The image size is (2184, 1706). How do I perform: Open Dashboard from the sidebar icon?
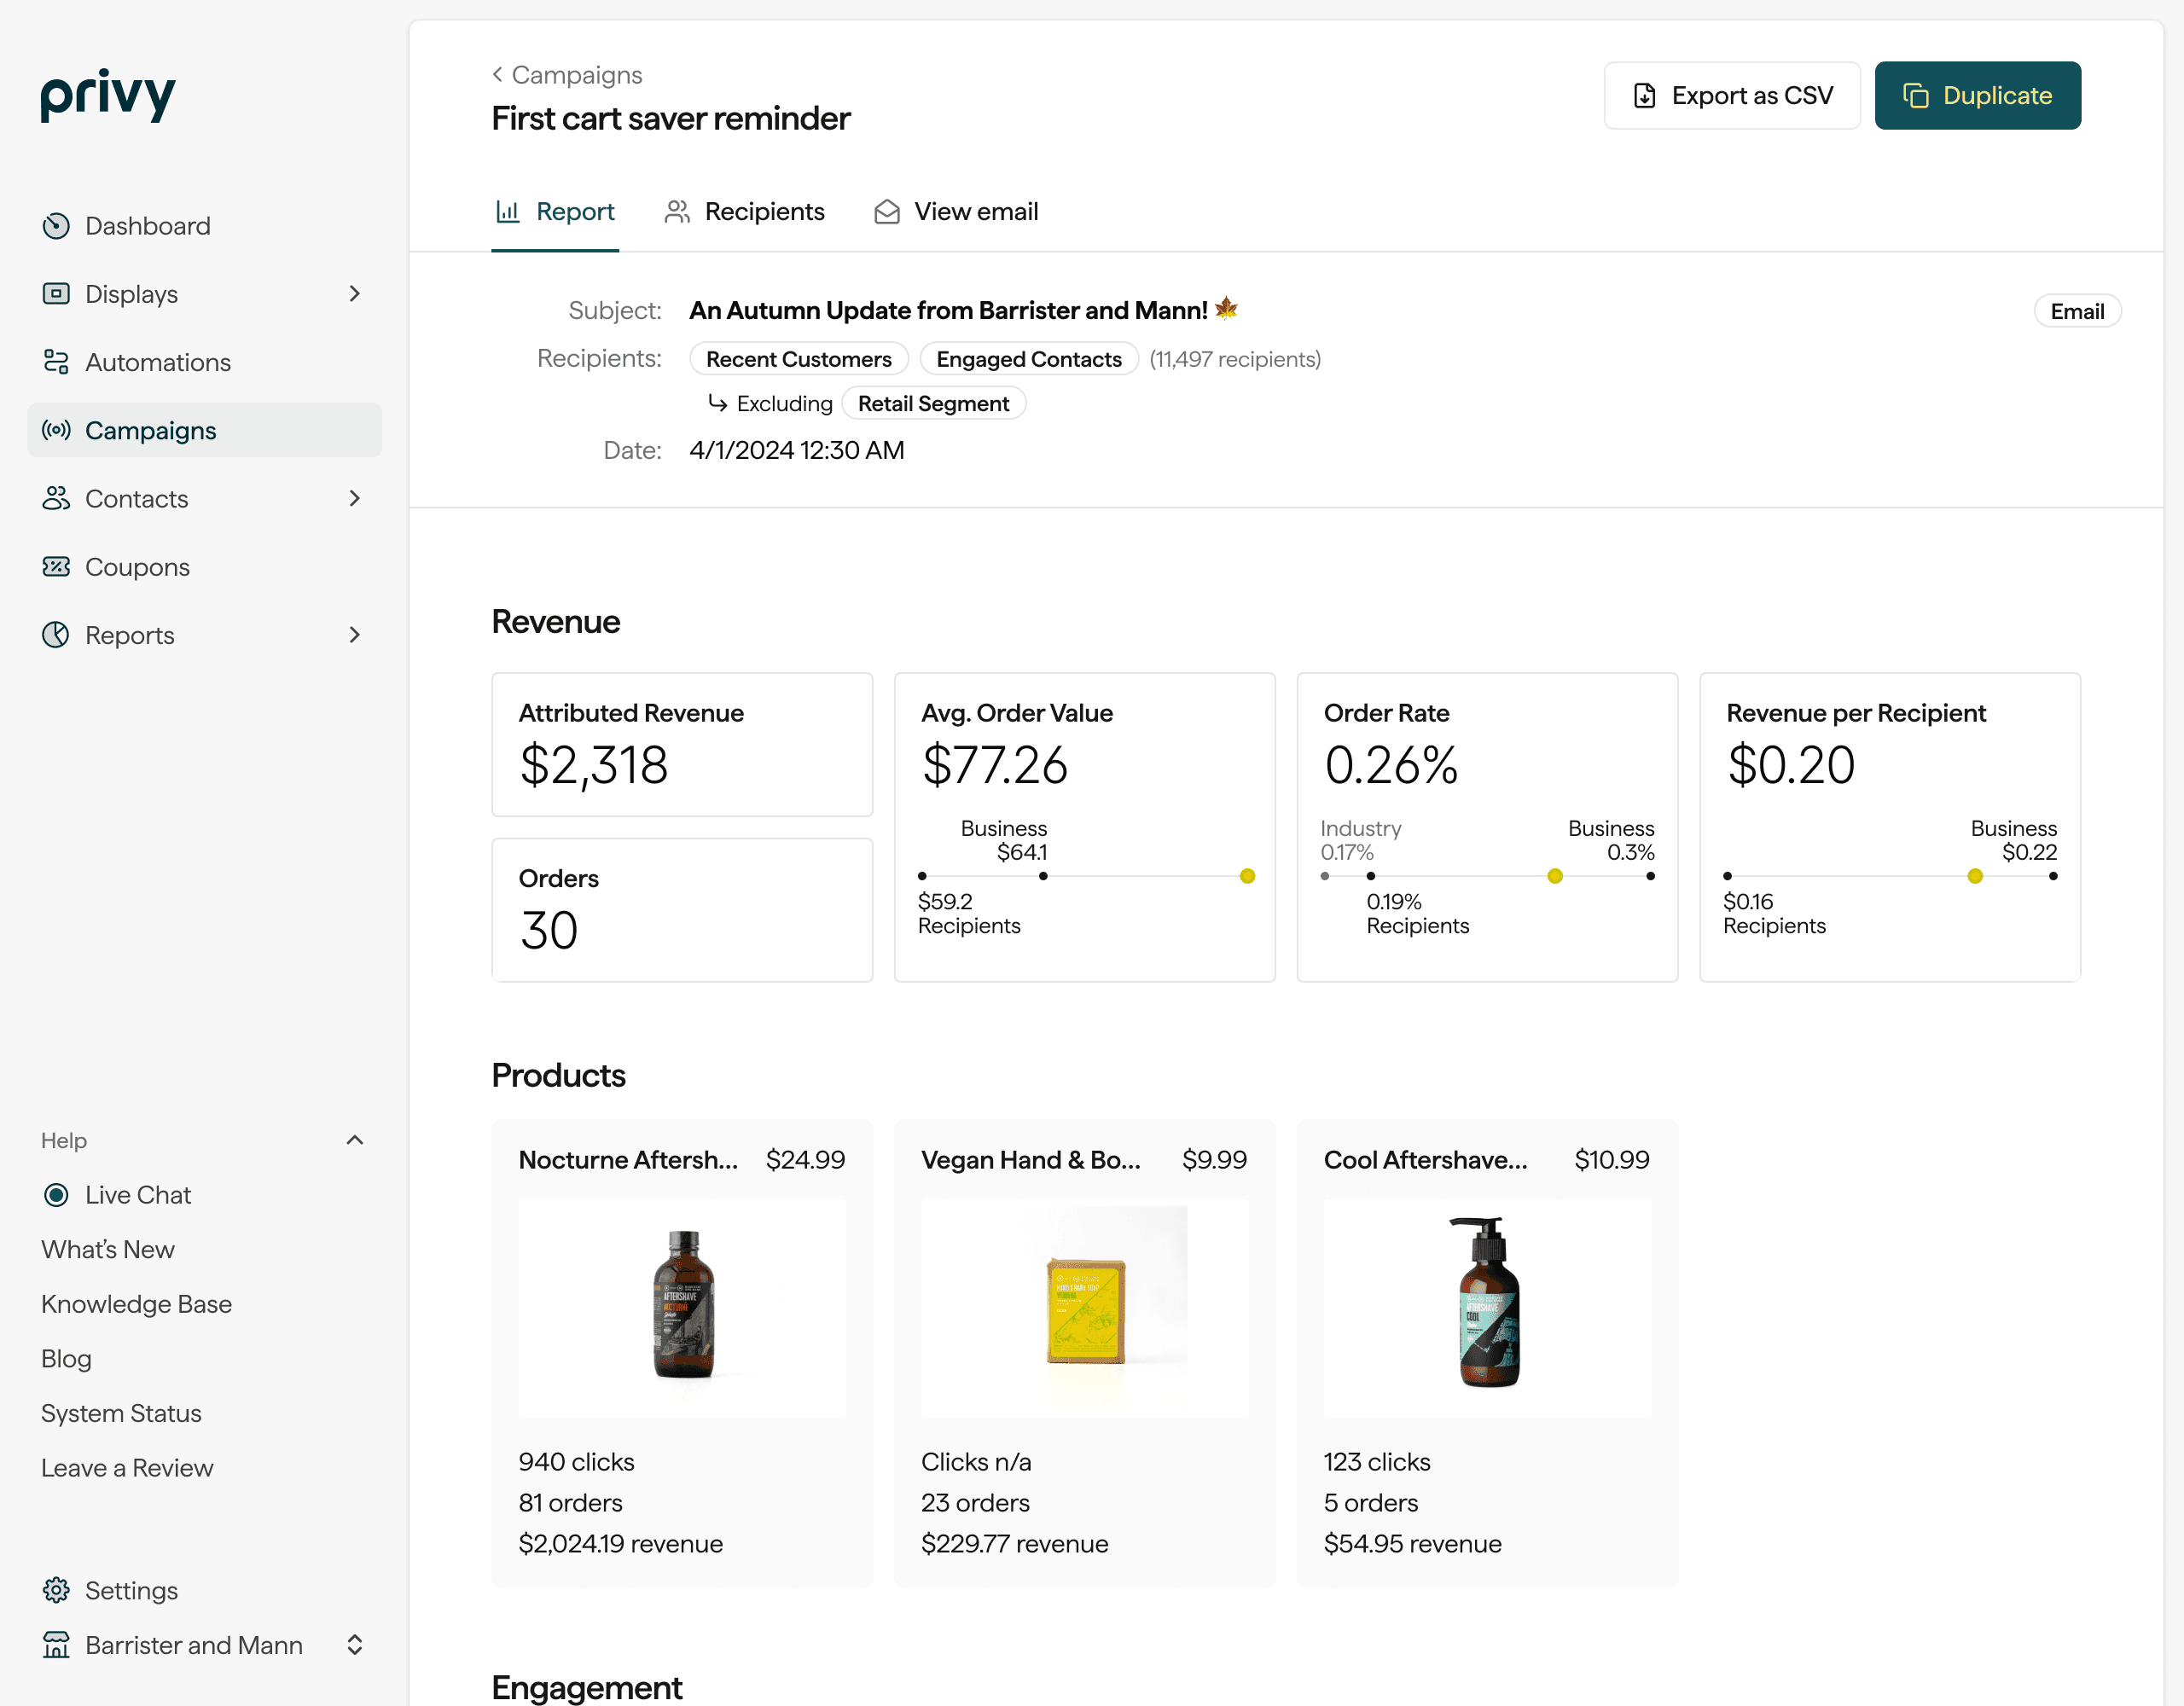point(56,226)
